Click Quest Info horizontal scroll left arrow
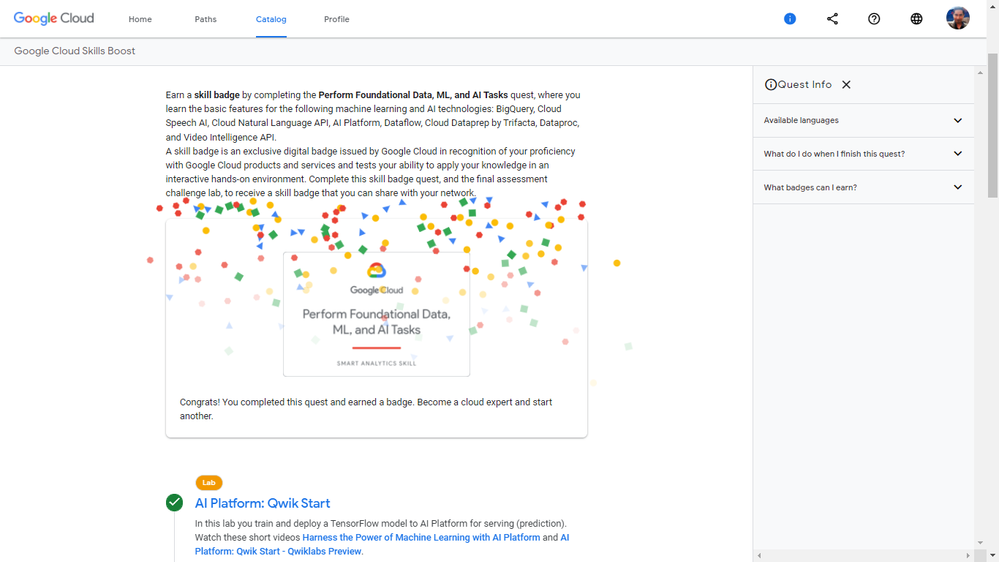The width and height of the screenshot is (999, 562). 759,556
